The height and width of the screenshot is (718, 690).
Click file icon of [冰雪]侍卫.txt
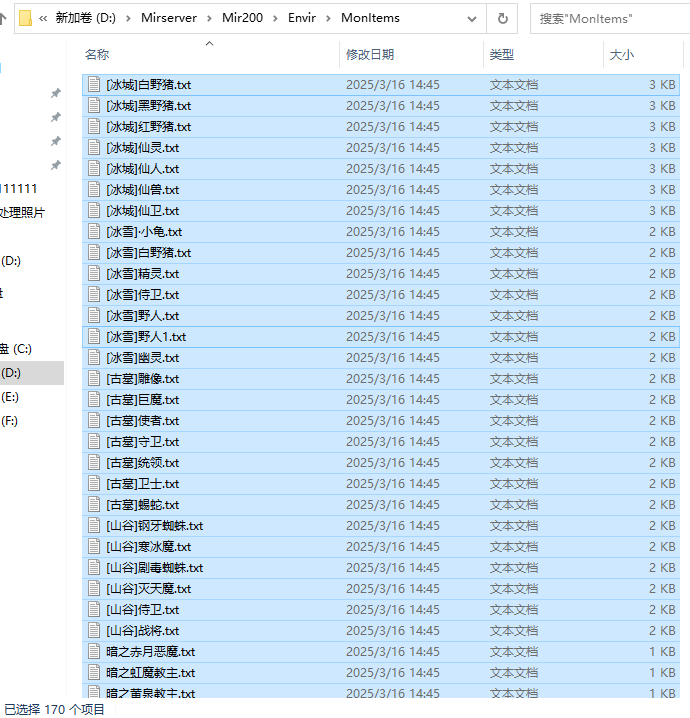pos(94,295)
